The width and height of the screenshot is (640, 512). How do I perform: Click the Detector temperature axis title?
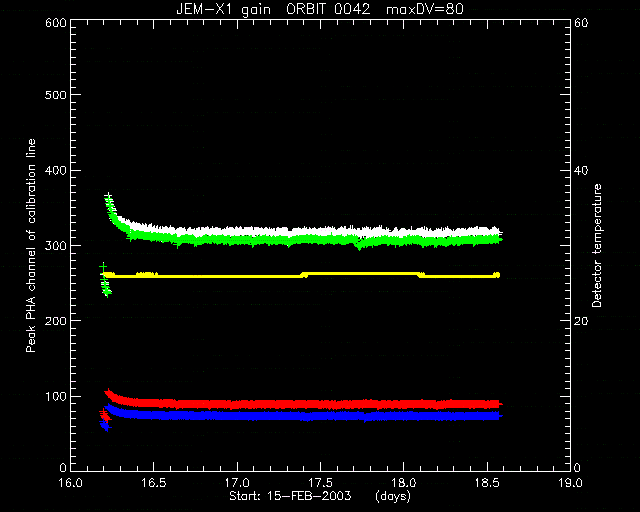[597, 245]
